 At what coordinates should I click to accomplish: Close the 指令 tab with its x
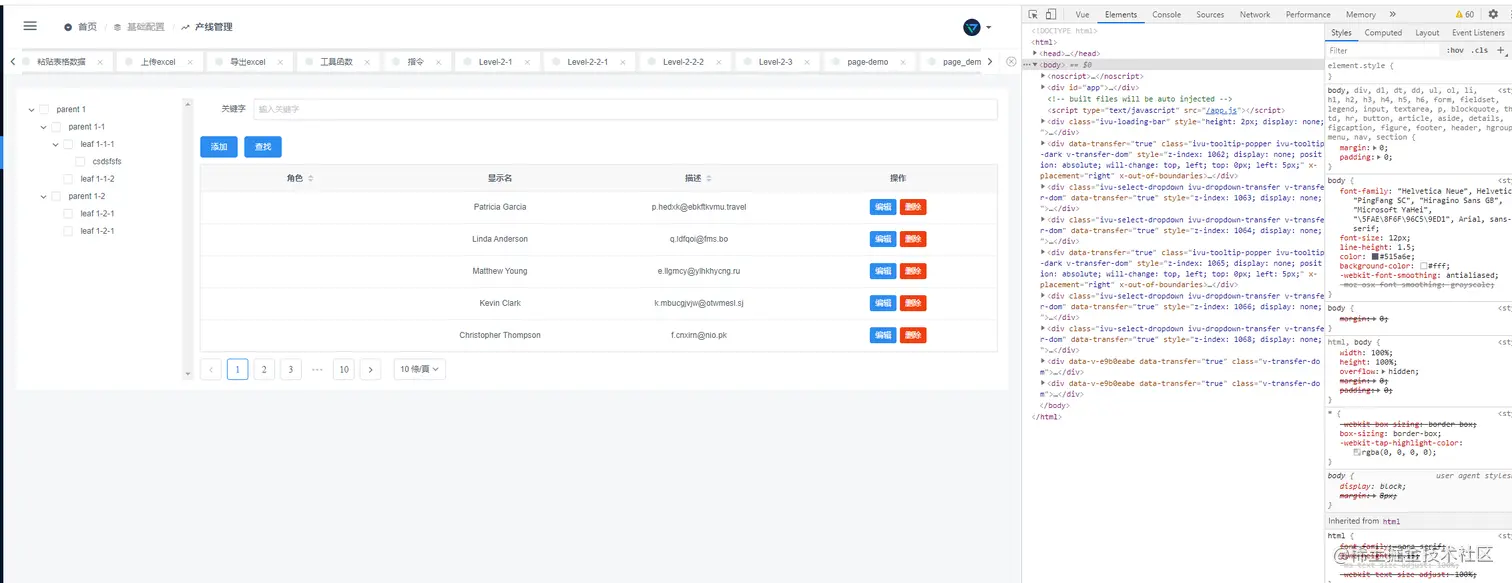point(438,62)
